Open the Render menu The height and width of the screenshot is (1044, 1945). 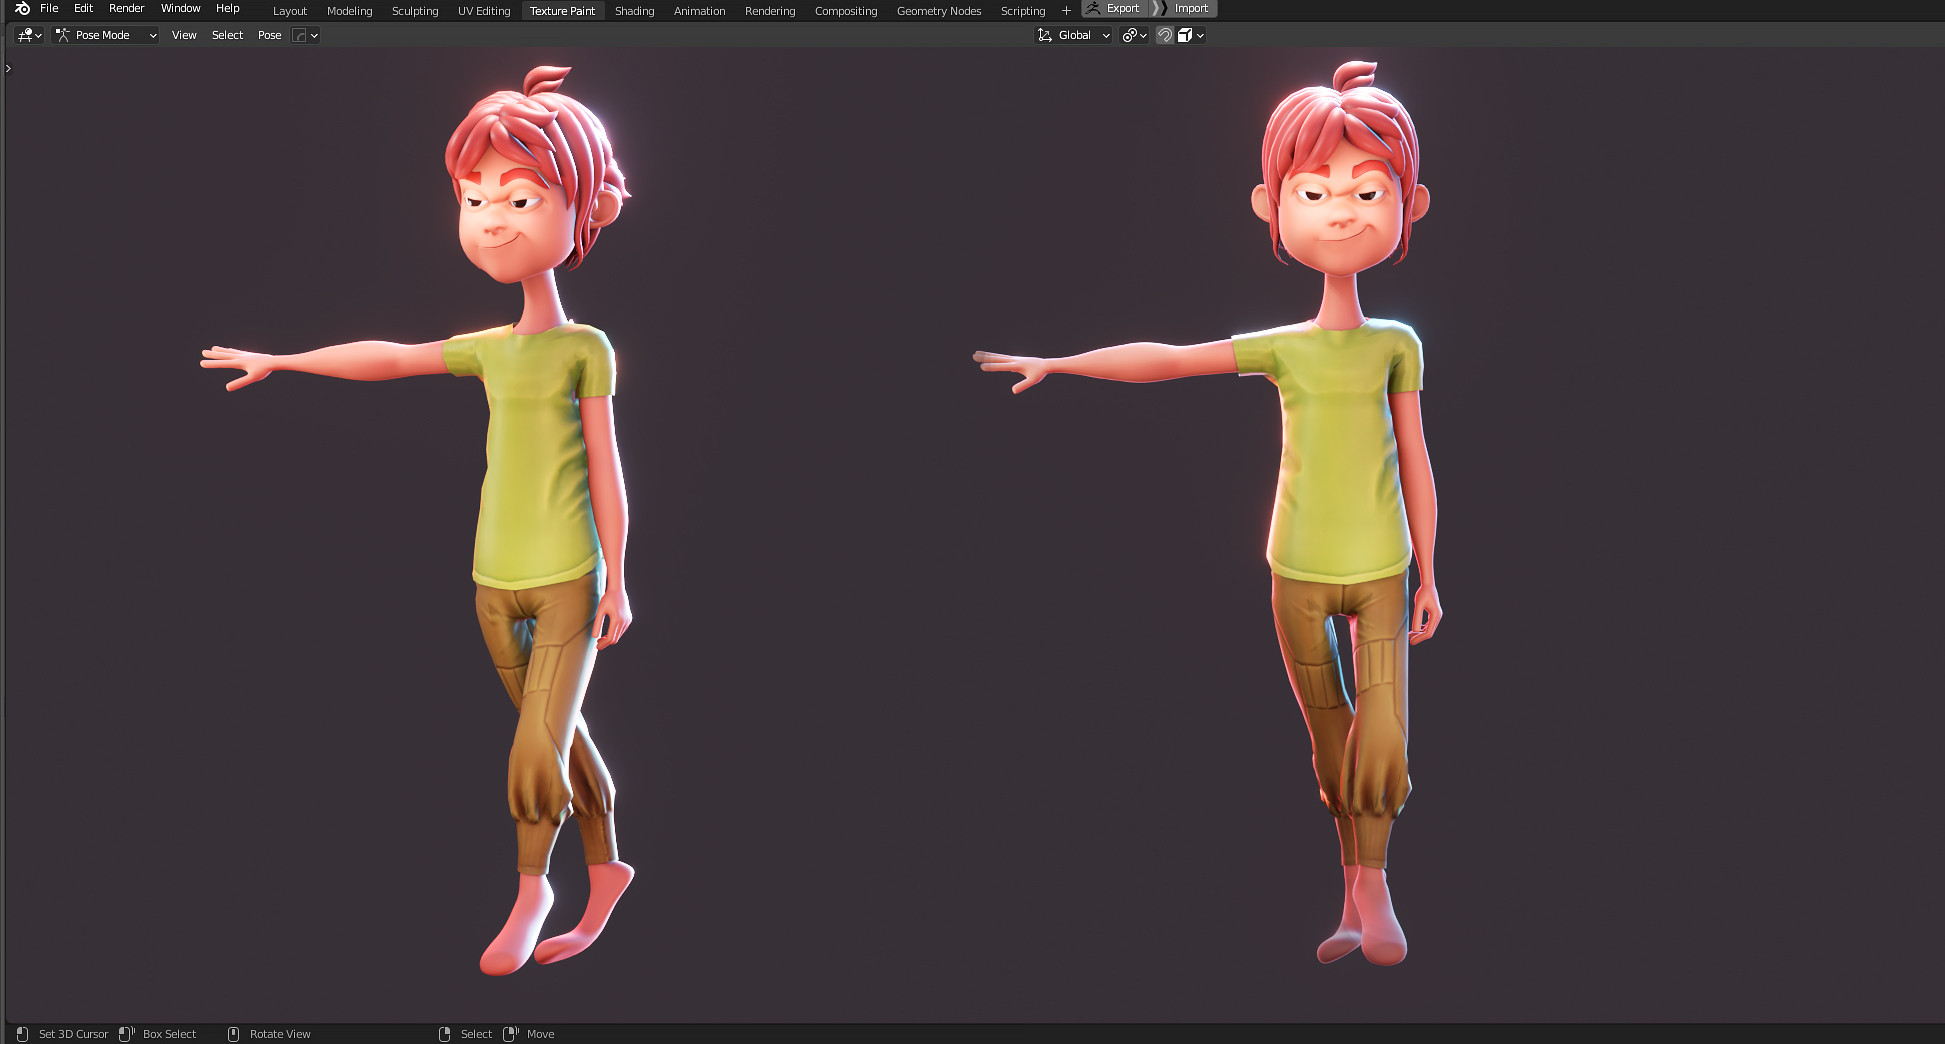click(126, 8)
